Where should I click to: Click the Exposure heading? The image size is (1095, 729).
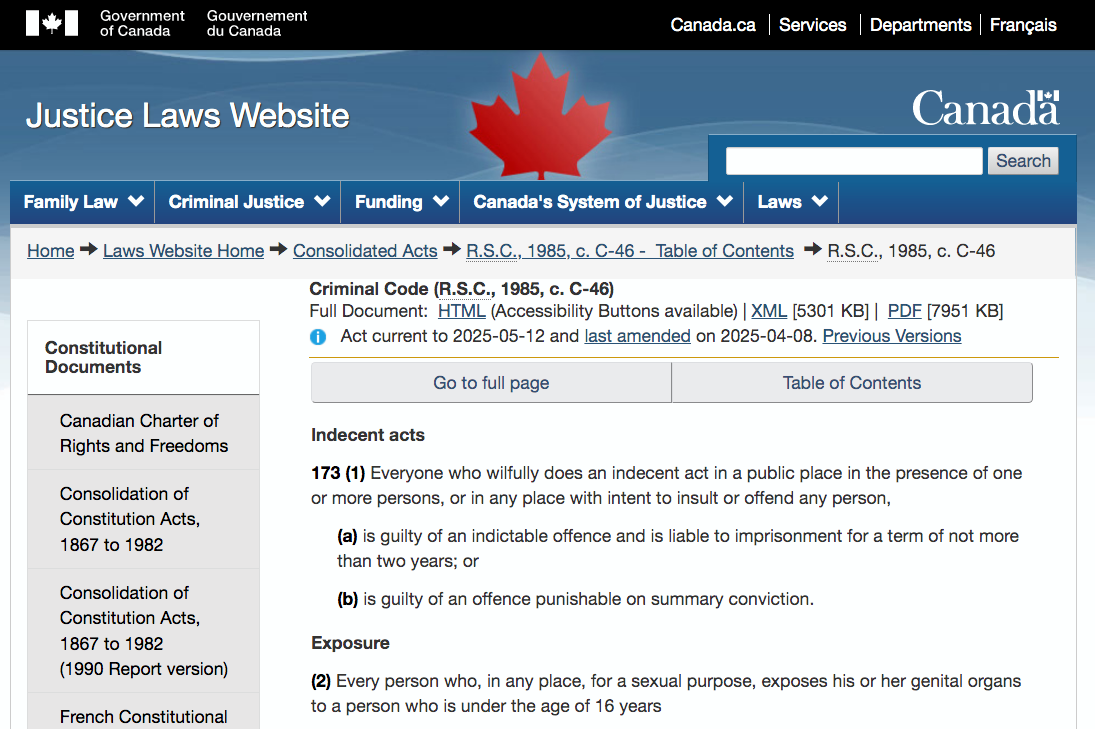pyautogui.click(x=351, y=643)
